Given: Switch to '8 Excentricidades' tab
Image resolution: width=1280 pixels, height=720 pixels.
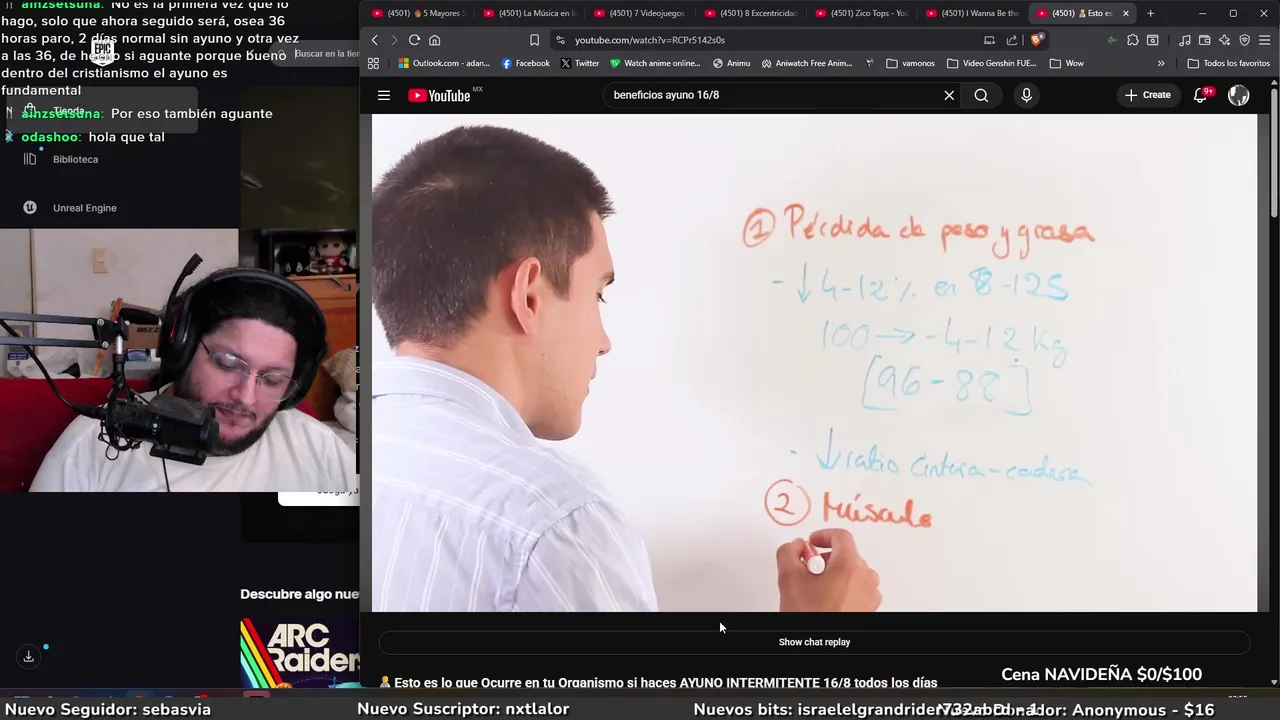Looking at the screenshot, I should 752,13.
